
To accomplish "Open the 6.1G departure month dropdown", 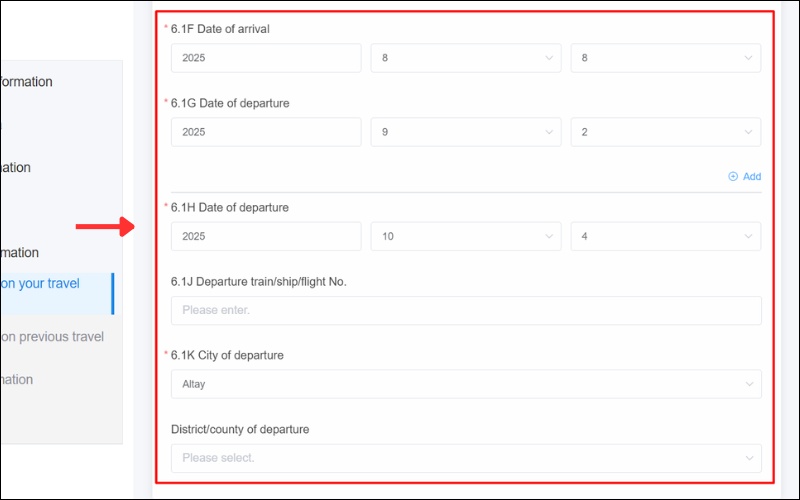I will 465,132.
